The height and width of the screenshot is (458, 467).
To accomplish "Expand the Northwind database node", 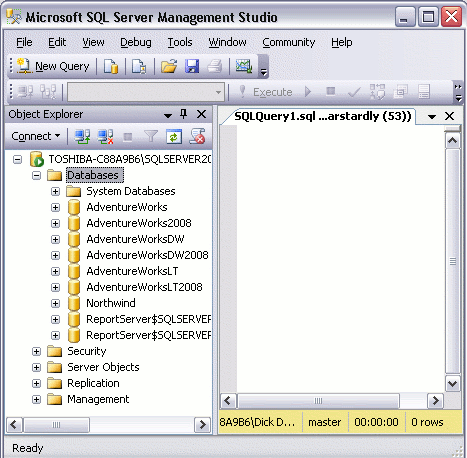I will pos(55,303).
